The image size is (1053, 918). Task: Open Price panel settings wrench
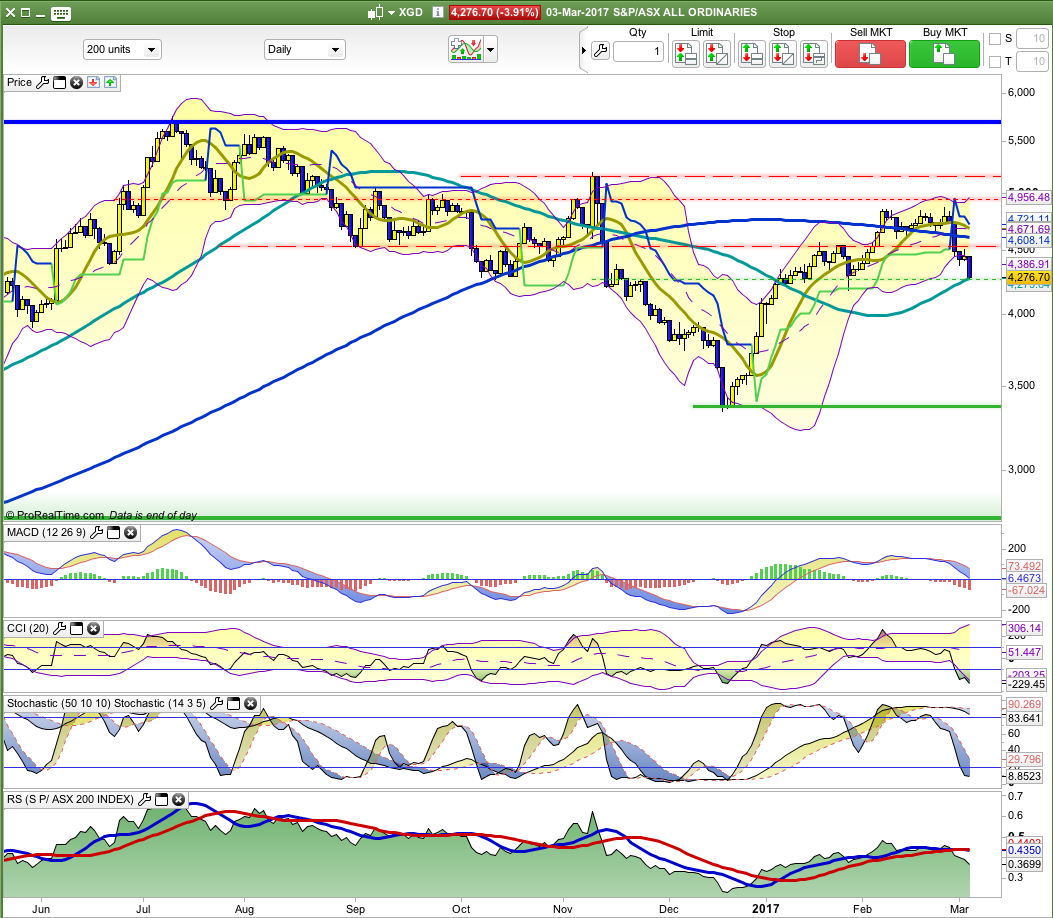pyautogui.click(x=42, y=83)
